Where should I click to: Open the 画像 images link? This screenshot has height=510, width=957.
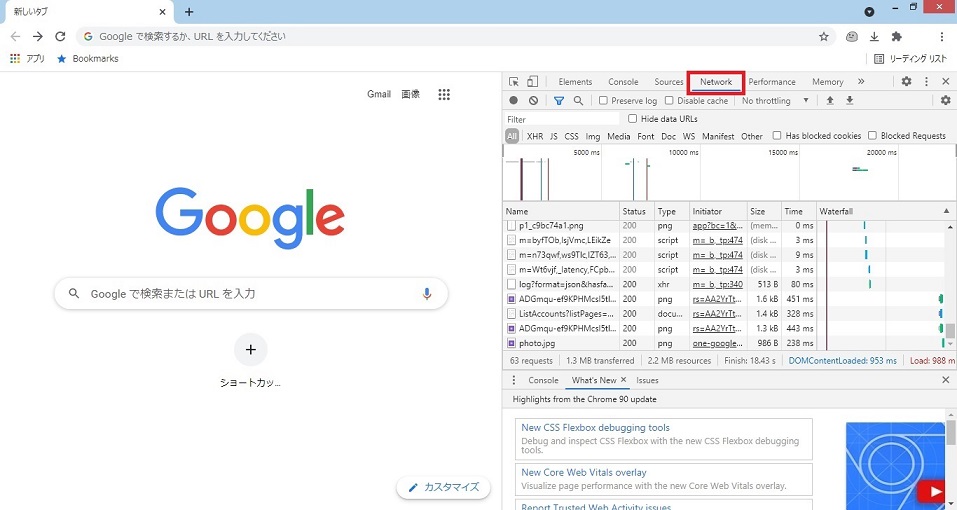pyautogui.click(x=411, y=94)
